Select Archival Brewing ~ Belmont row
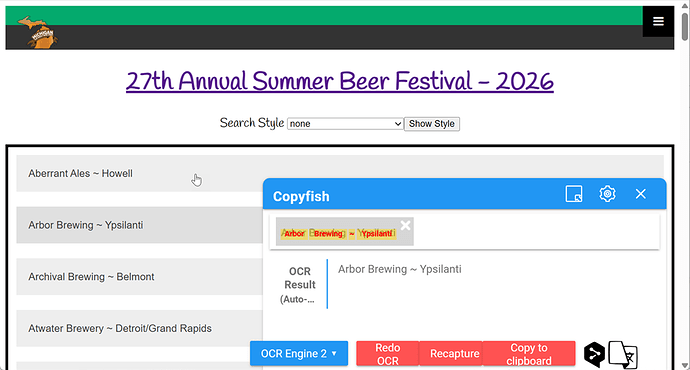690x370 pixels. tap(139, 276)
